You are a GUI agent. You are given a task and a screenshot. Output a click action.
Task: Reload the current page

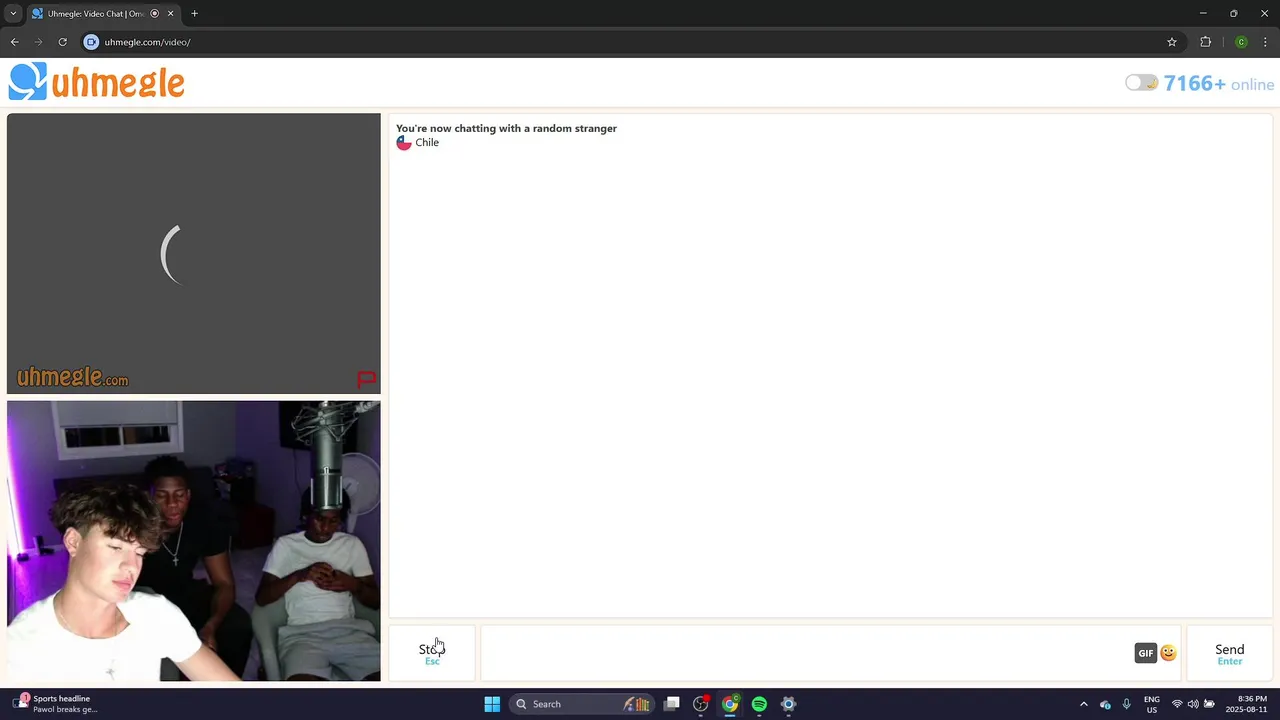(62, 42)
